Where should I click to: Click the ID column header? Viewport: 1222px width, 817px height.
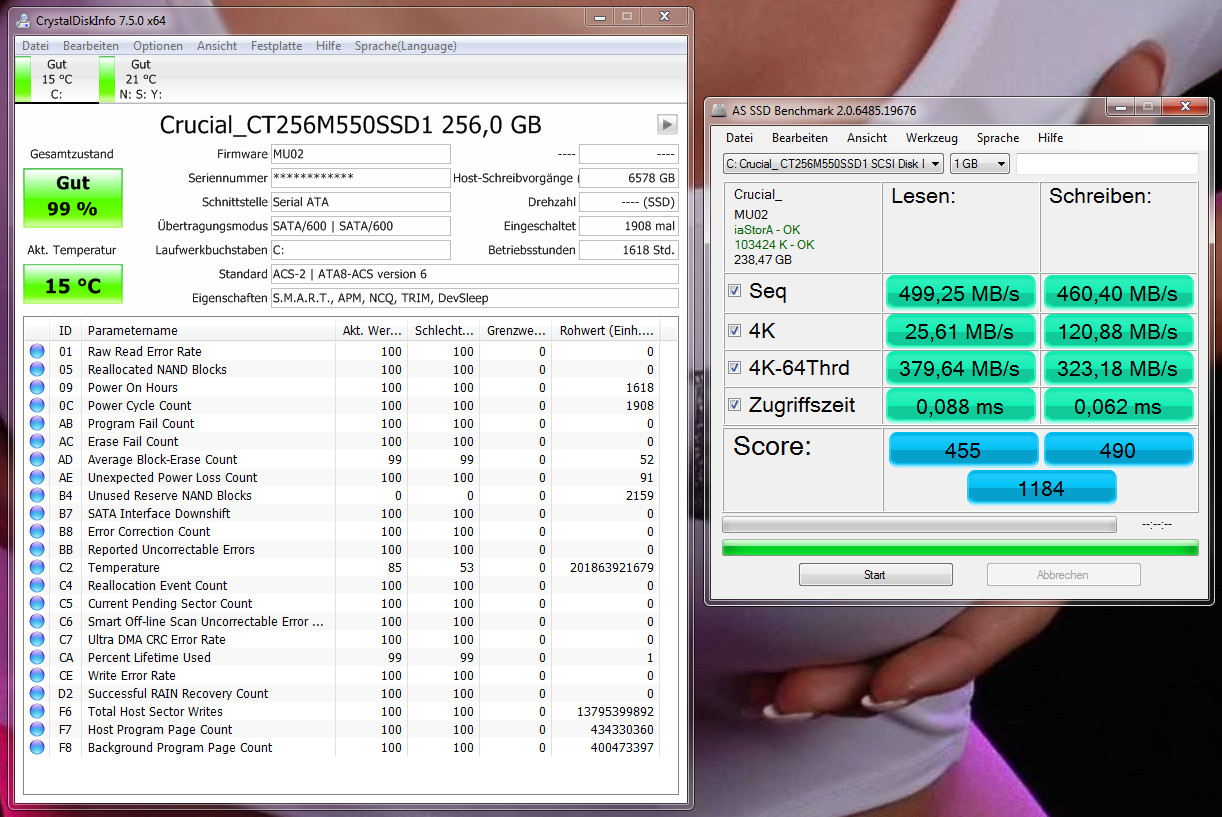point(66,330)
